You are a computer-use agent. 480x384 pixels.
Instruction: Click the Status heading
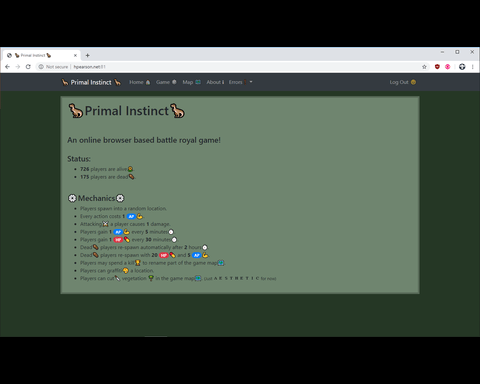click(79, 159)
